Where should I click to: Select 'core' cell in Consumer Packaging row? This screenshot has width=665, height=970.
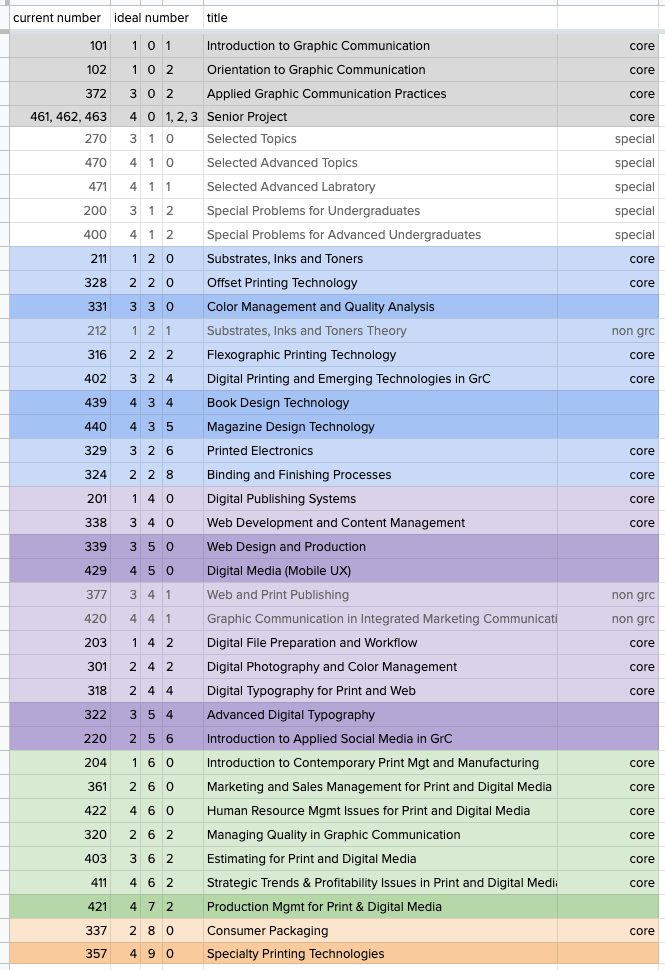coord(607,931)
